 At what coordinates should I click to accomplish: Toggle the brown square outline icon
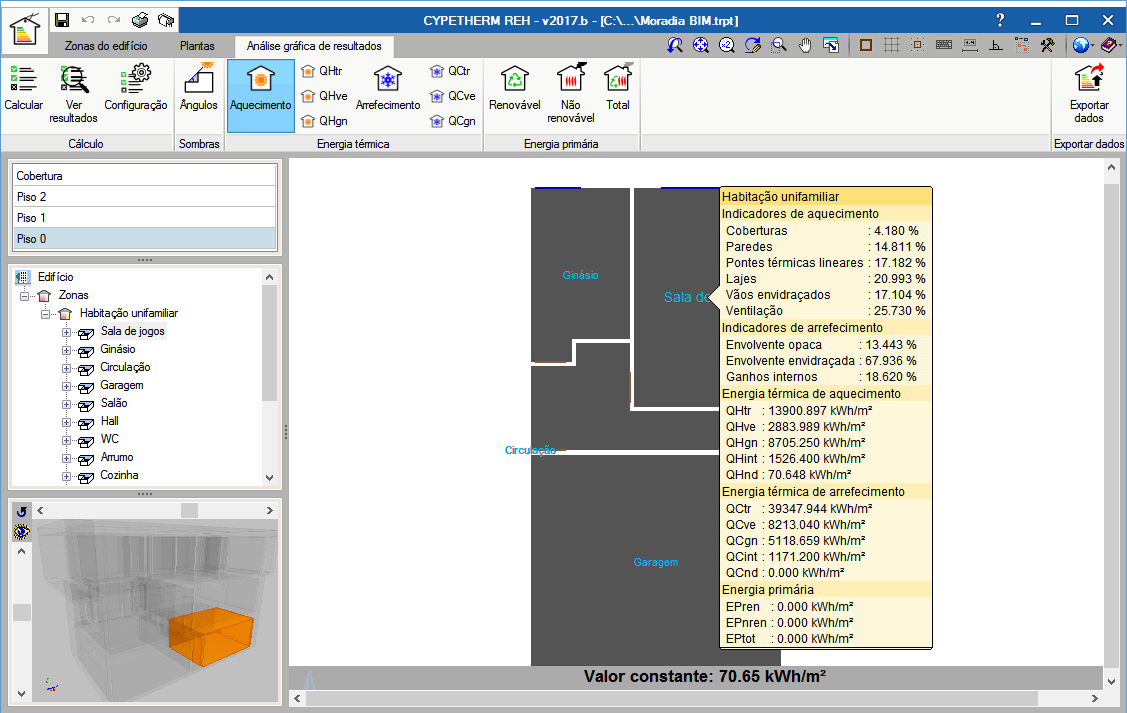pos(866,45)
